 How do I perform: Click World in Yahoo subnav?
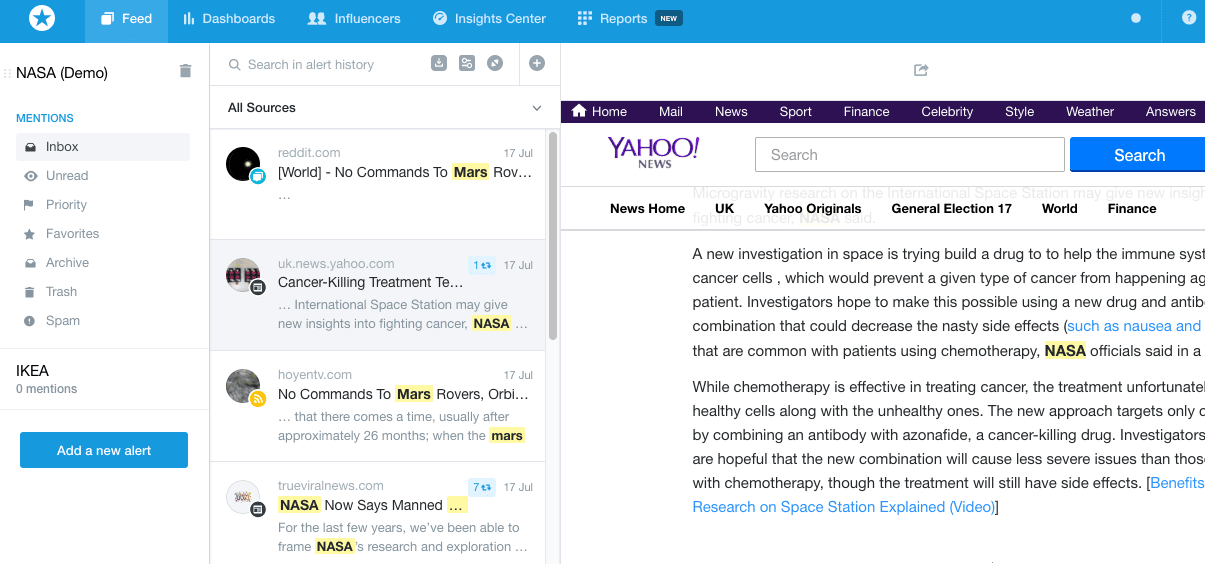tap(1060, 209)
